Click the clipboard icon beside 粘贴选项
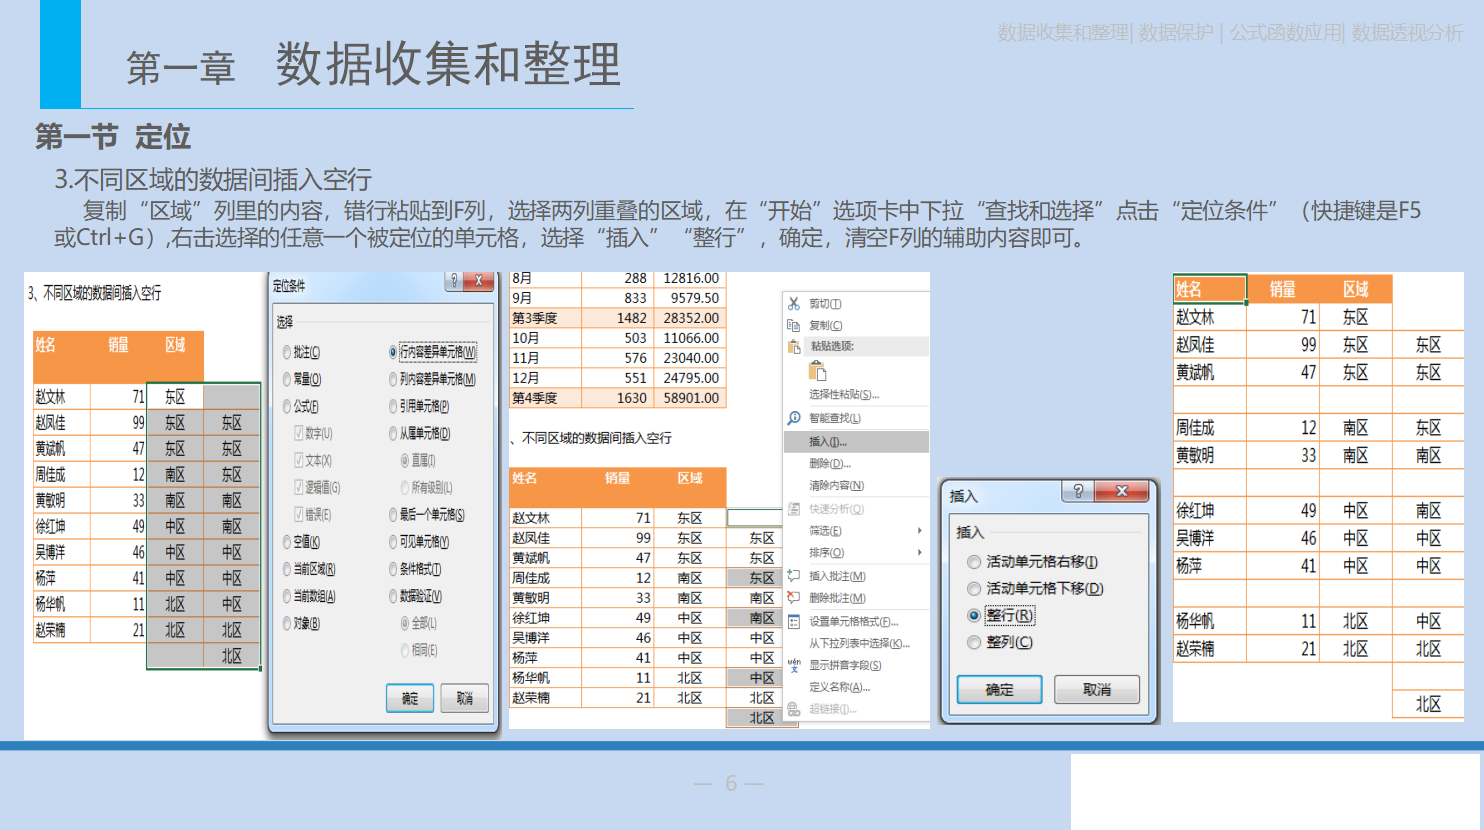Screen dimensions: 1484x830 pyautogui.click(x=794, y=346)
